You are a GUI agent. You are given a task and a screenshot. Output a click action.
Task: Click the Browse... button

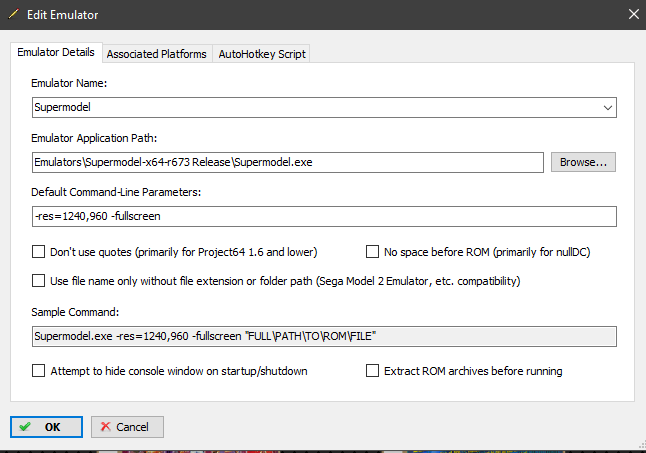pos(583,162)
